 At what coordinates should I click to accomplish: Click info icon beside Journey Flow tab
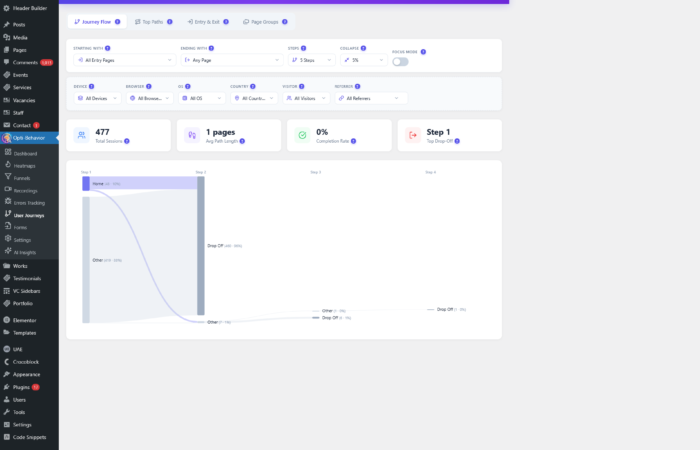pyautogui.click(x=117, y=22)
